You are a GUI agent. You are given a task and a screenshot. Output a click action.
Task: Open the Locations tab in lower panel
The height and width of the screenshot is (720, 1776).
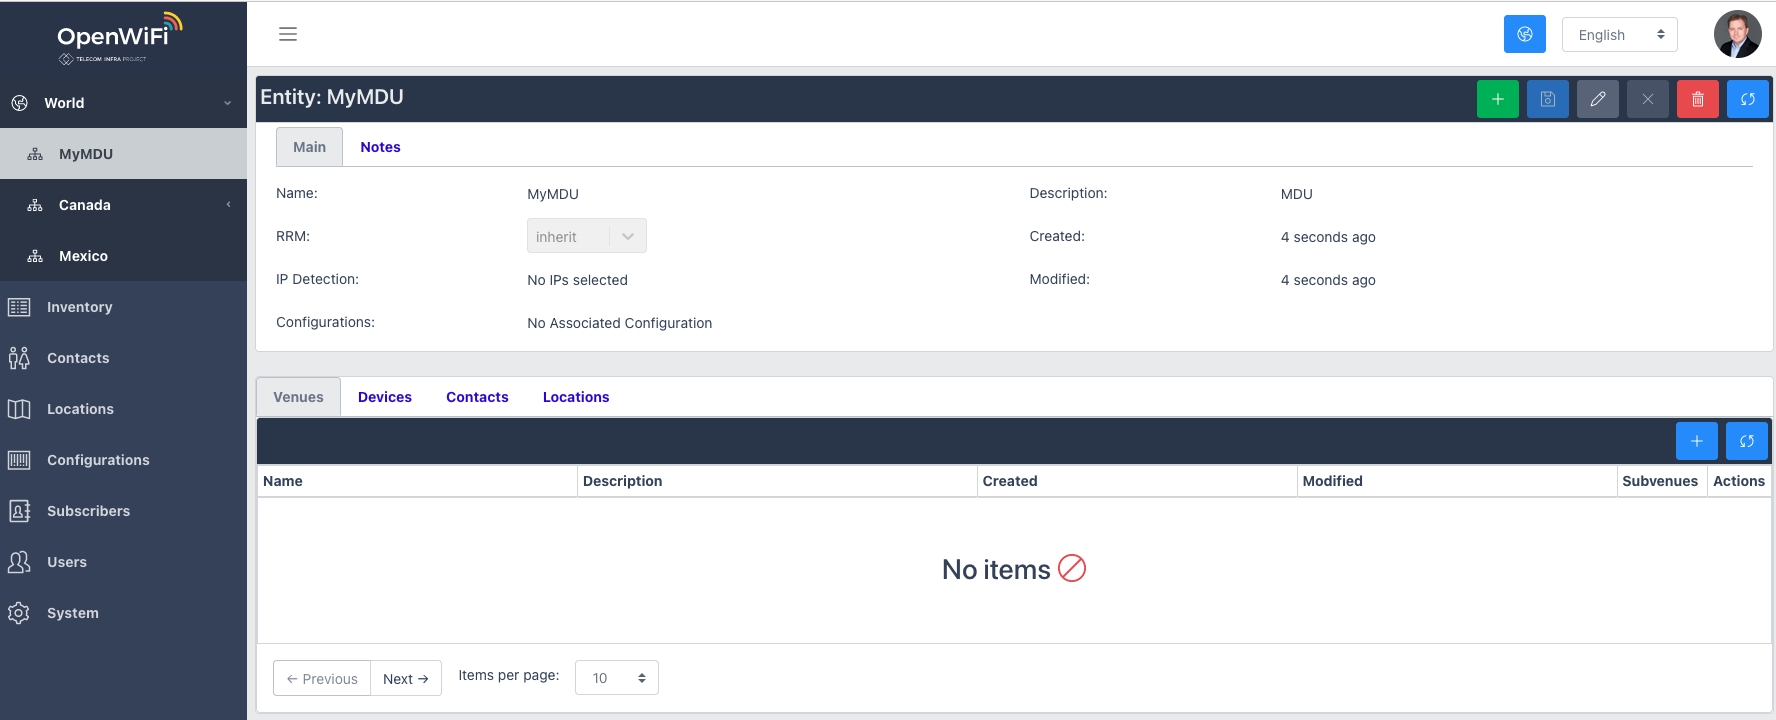pos(575,397)
